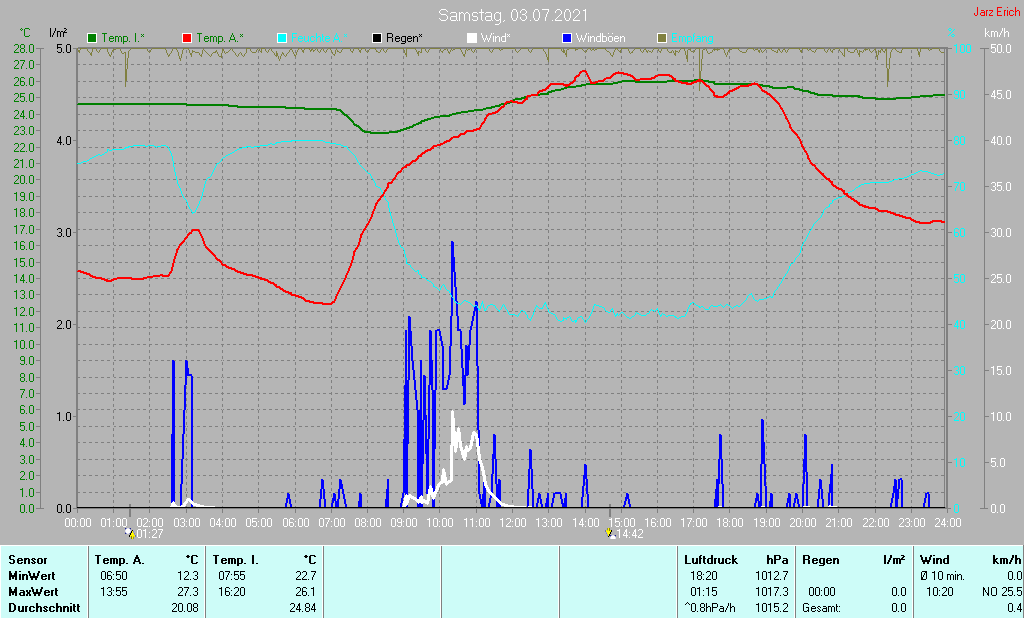Click the Temp. A. maximum value 27.3
The height and width of the screenshot is (618, 1024).
pyautogui.click(x=188, y=592)
